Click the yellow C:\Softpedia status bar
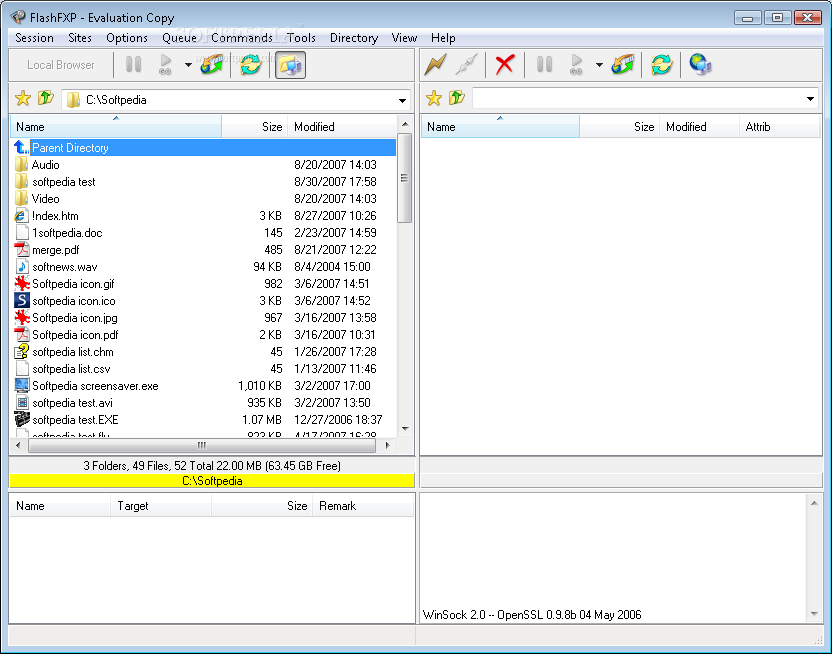 pyautogui.click(x=212, y=481)
